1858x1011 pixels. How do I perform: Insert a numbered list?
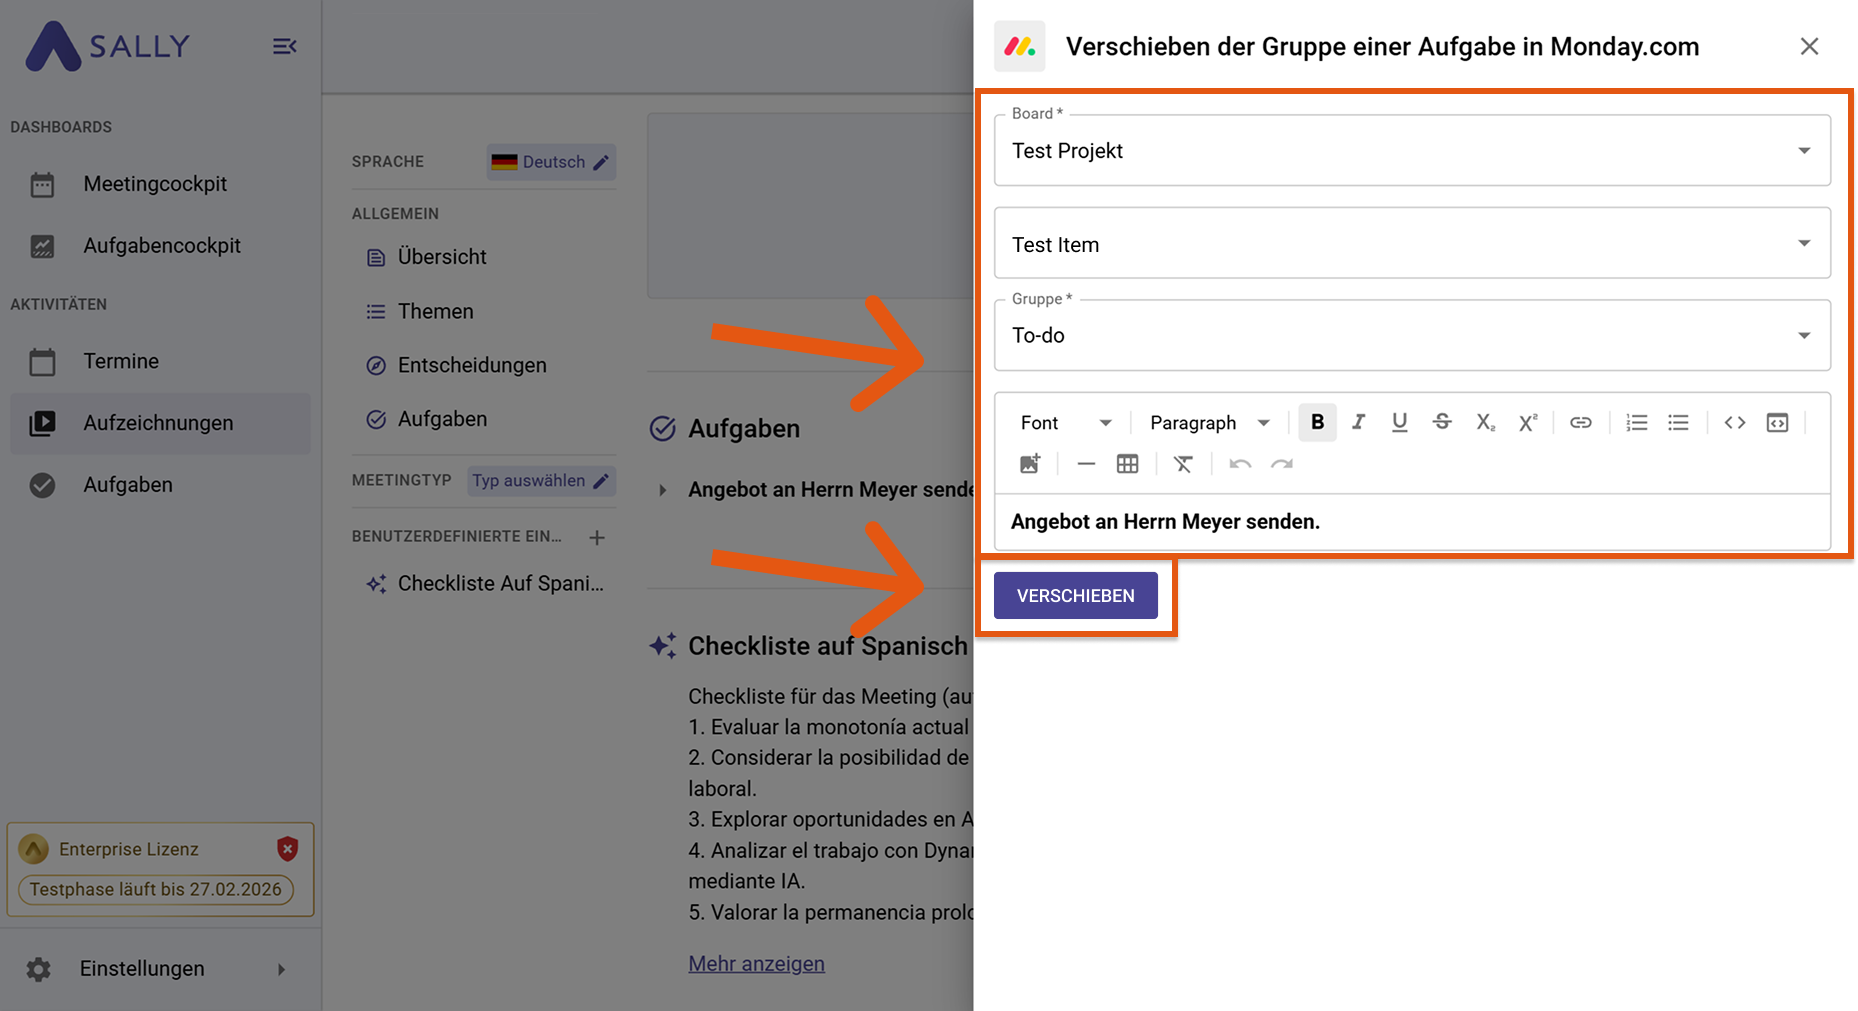(1636, 423)
